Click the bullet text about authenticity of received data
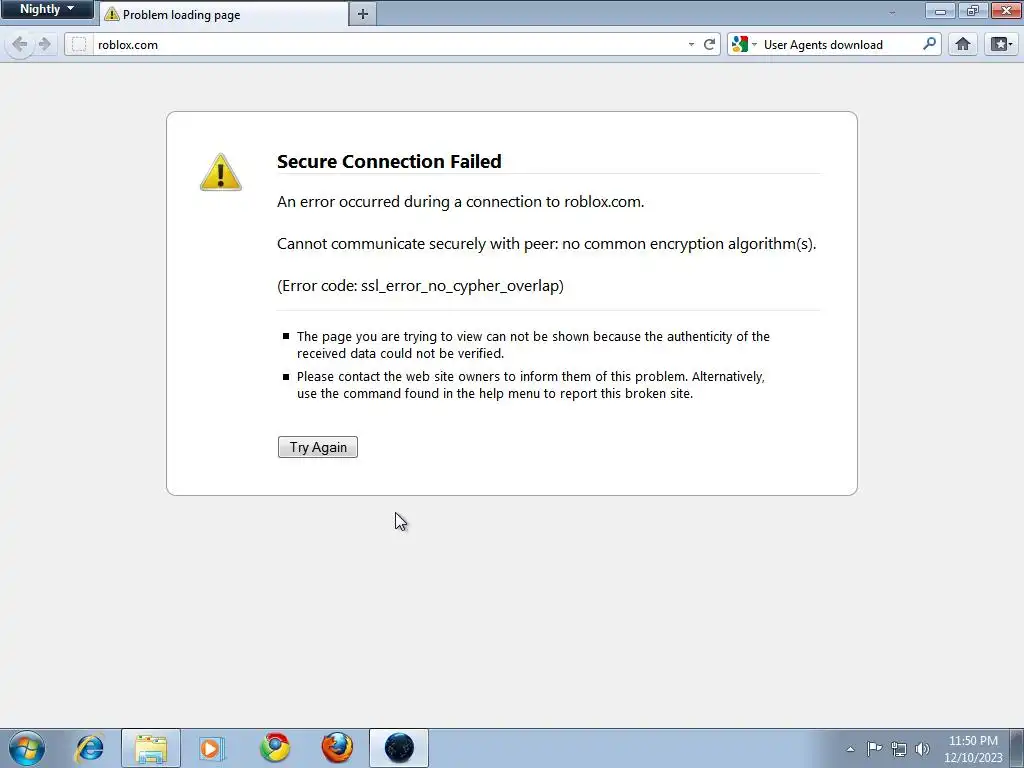 533,345
